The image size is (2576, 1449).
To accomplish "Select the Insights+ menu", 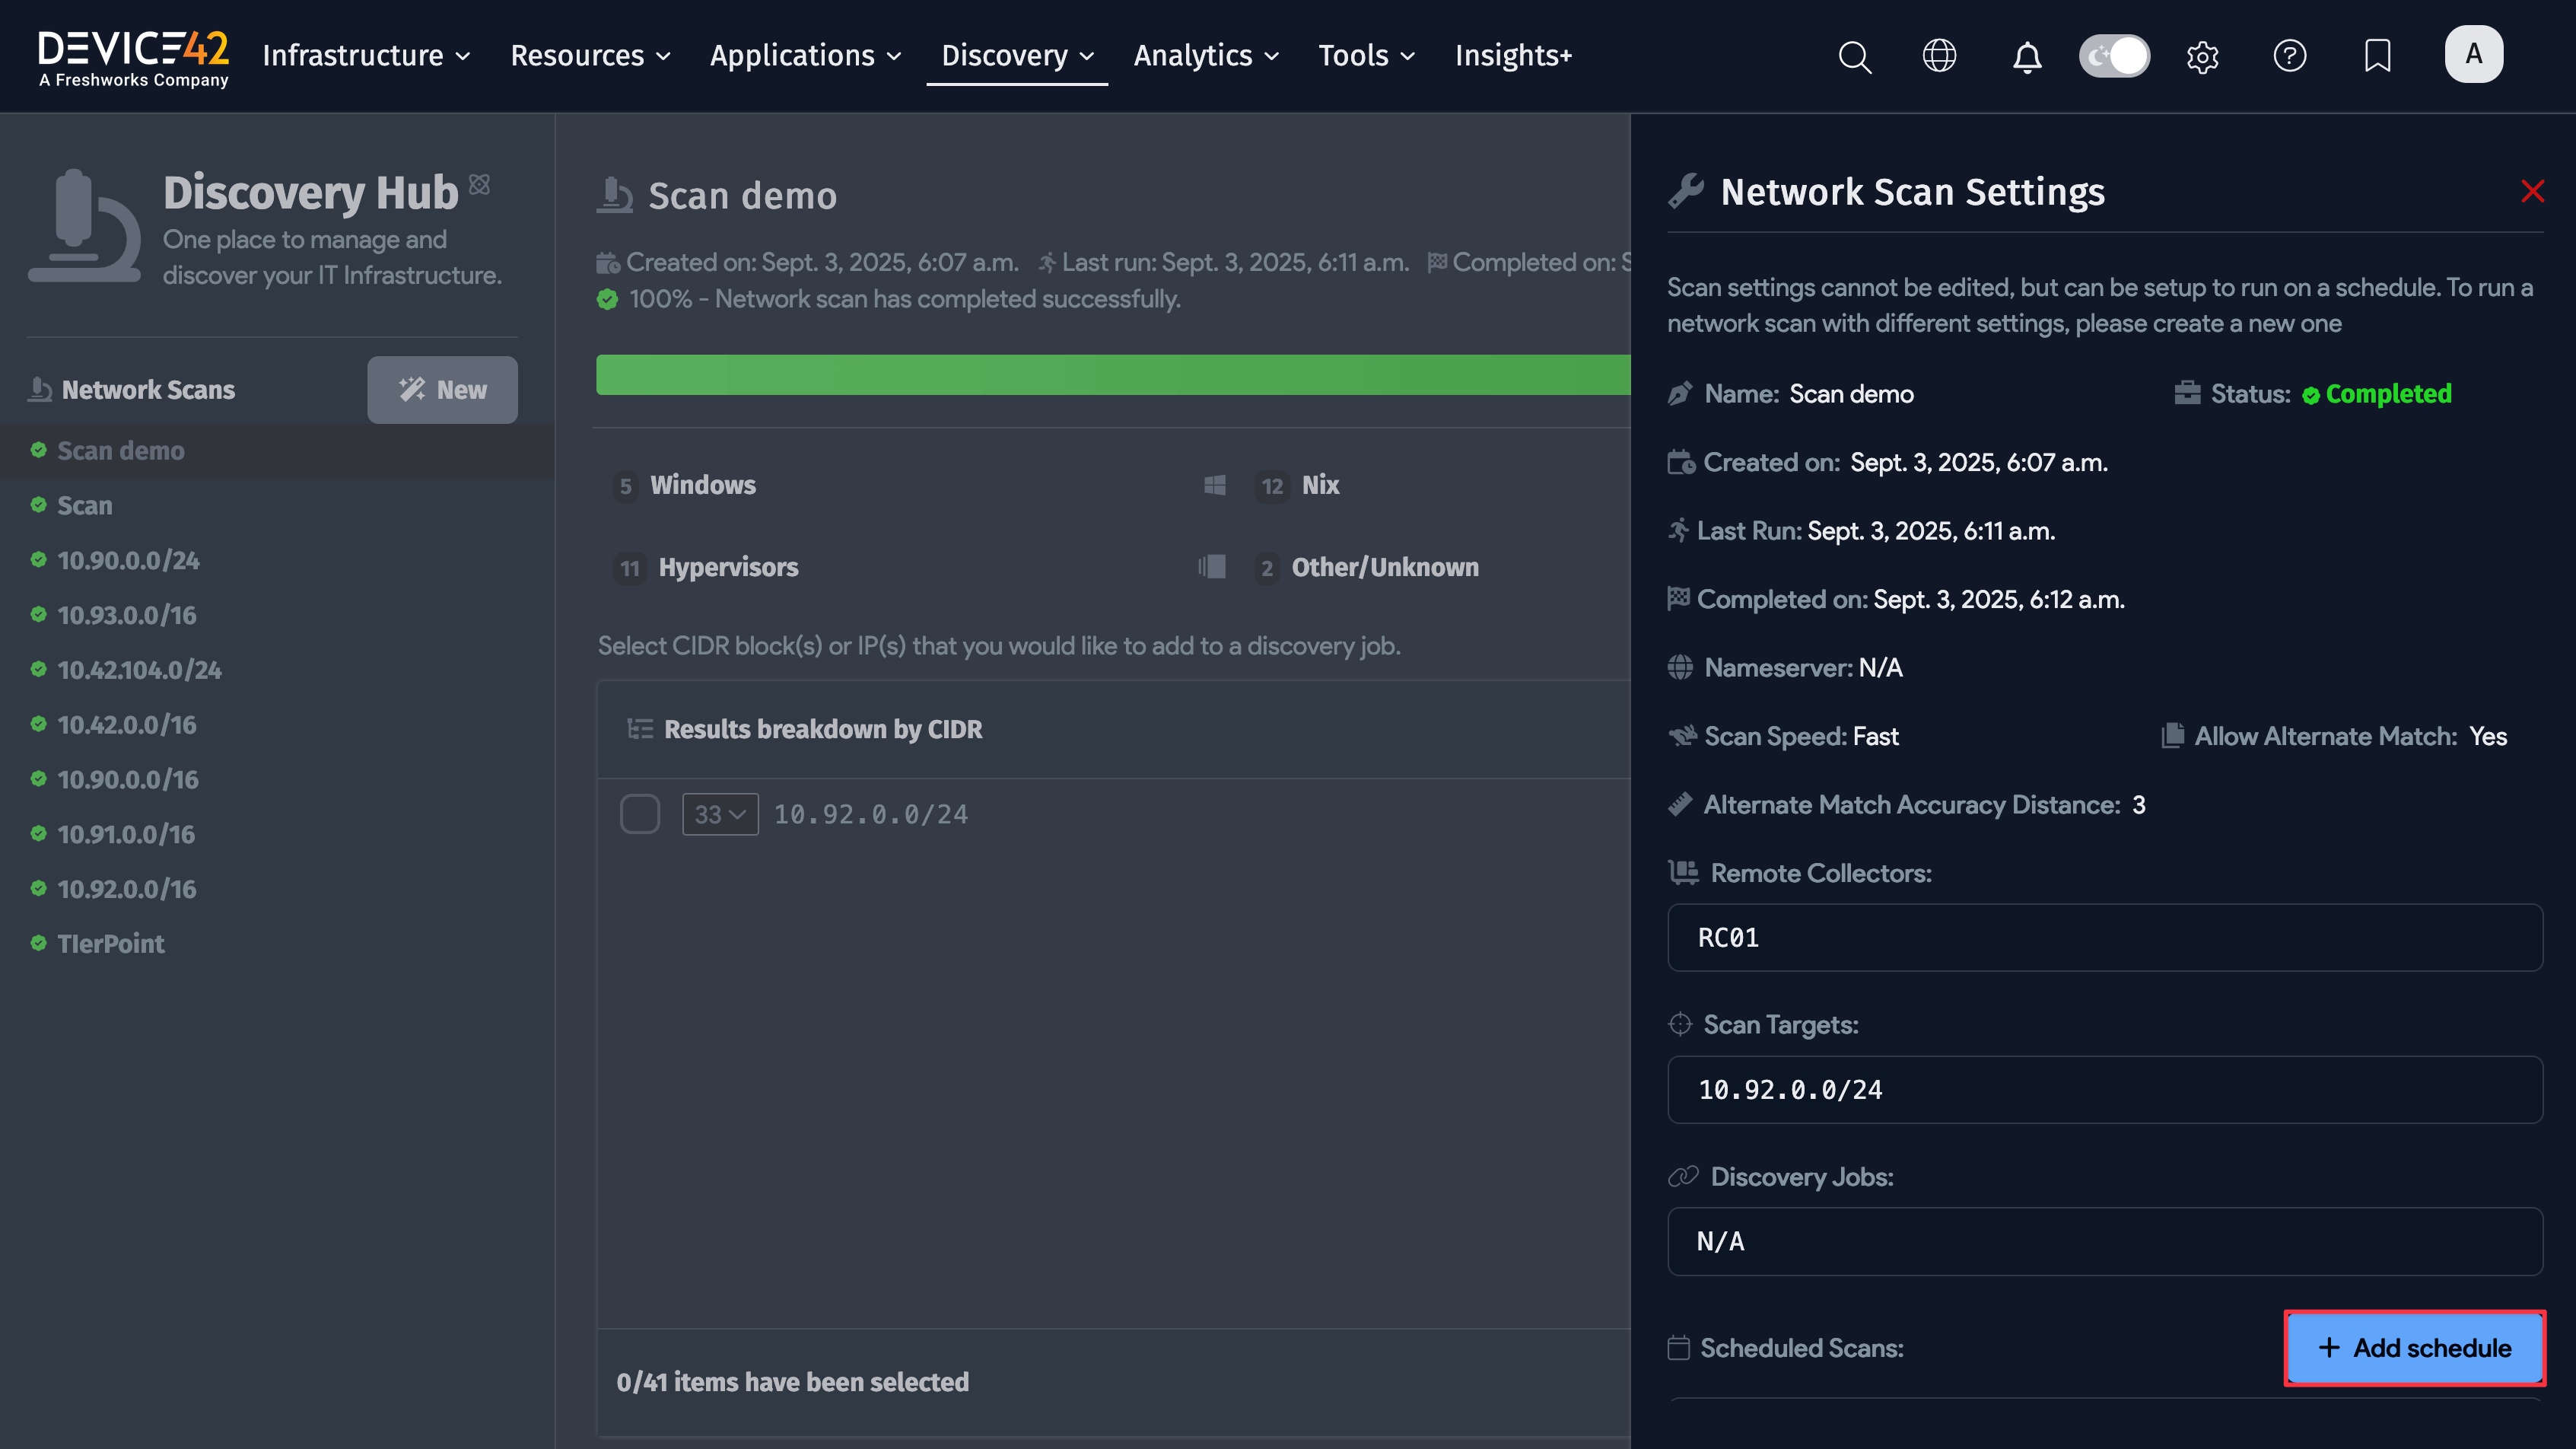I will 1513,57.
